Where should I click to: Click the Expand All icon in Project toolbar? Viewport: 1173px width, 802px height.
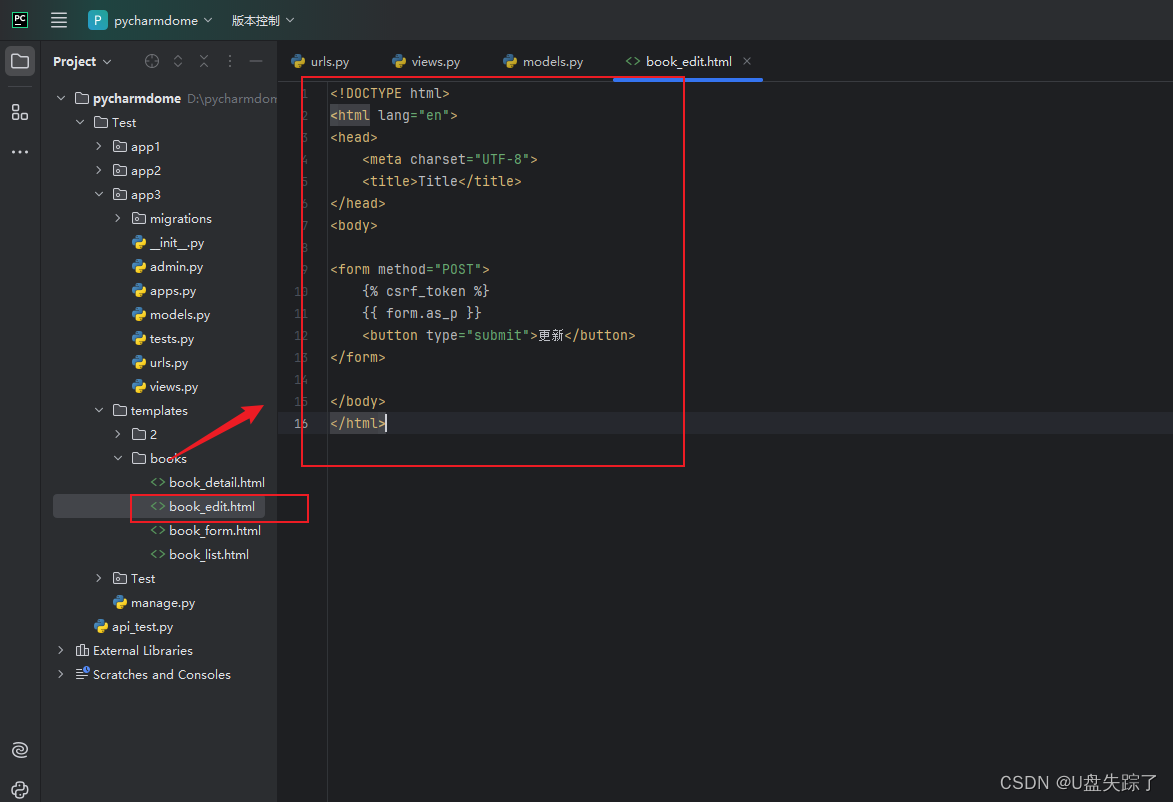point(177,61)
